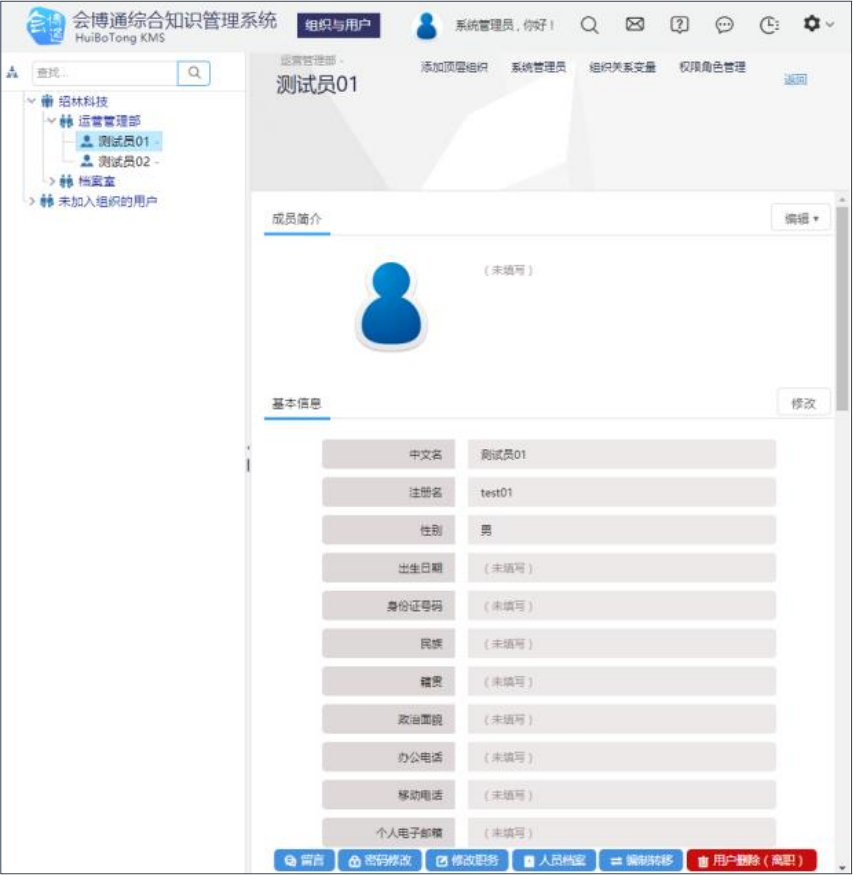Image resolution: width=853 pixels, height=875 pixels.
Task: Click the help question mark icon
Action: (x=680, y=25)
